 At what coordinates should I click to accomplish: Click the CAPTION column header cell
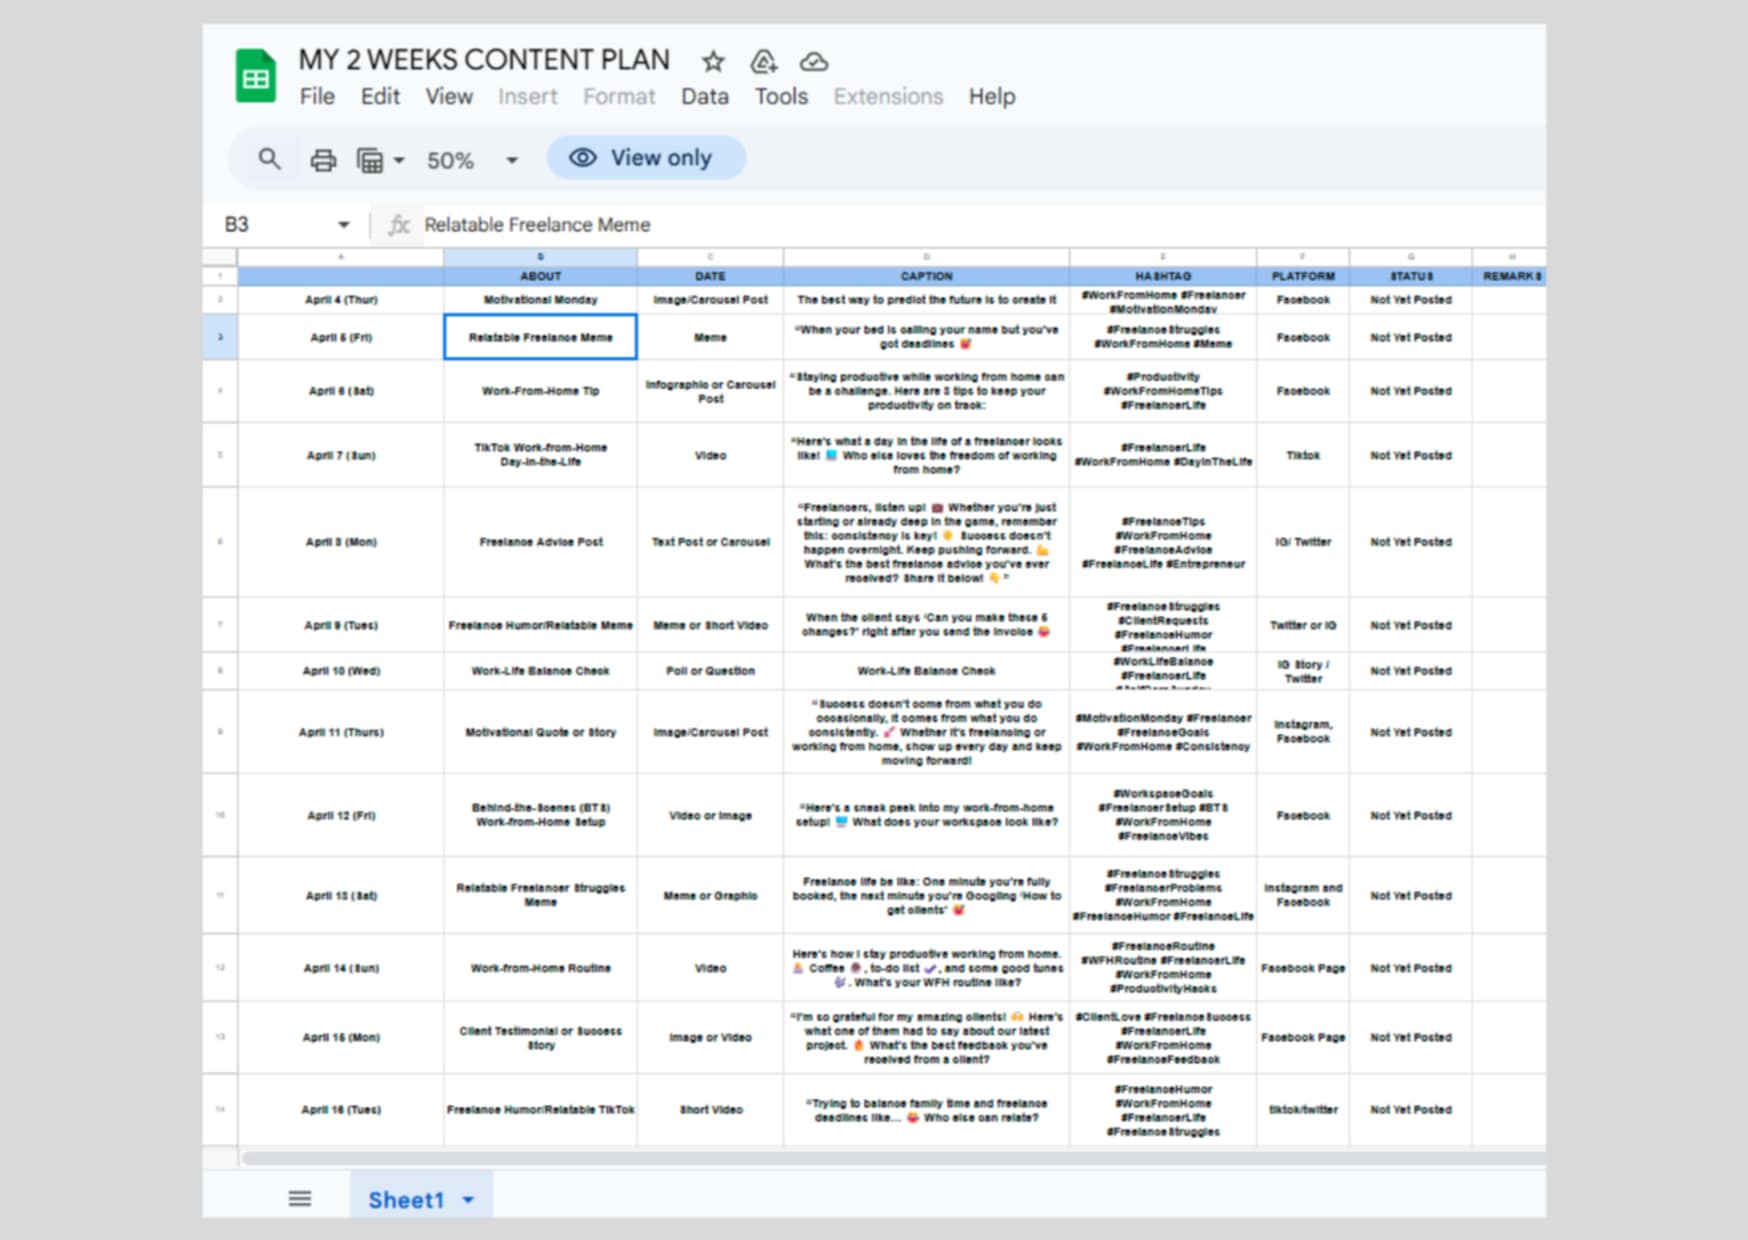point(926,276)
